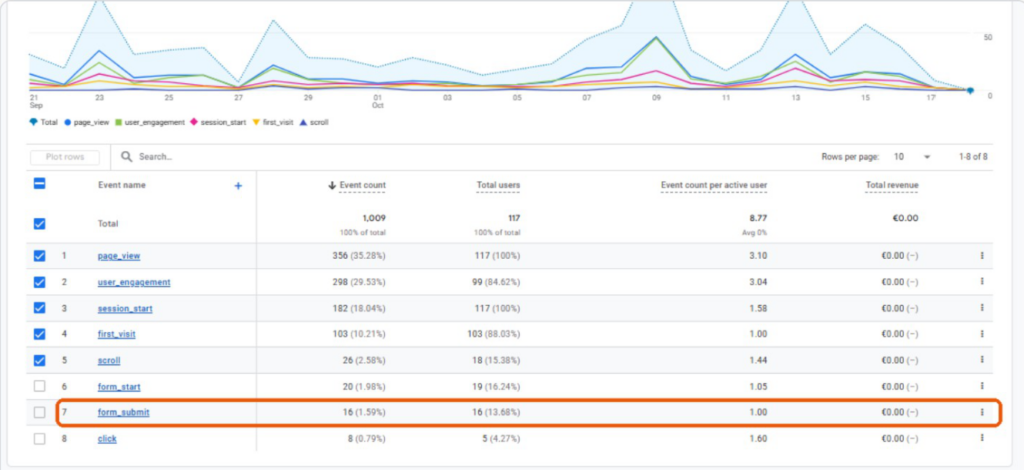Toggle the select-all header checkbox
Screen dimensions: 1024x470
(40, 184)
